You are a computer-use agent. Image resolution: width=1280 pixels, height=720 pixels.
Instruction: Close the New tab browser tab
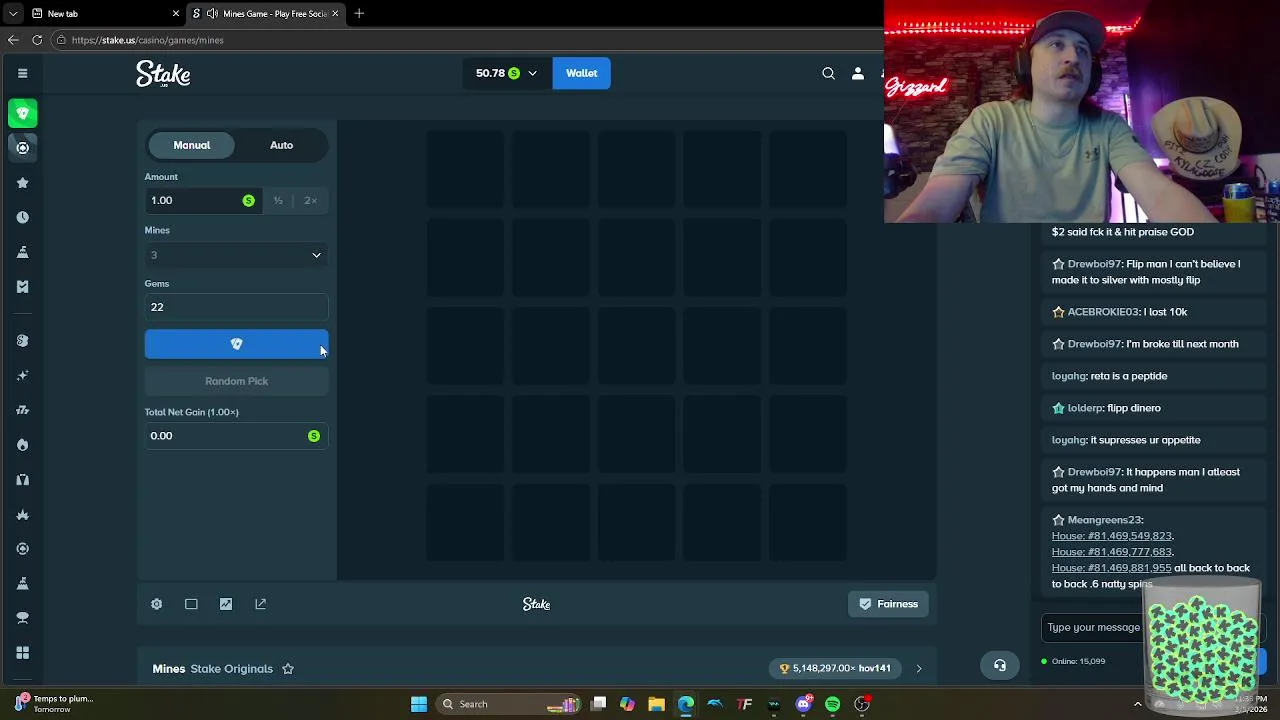click(x=176, y=14)
